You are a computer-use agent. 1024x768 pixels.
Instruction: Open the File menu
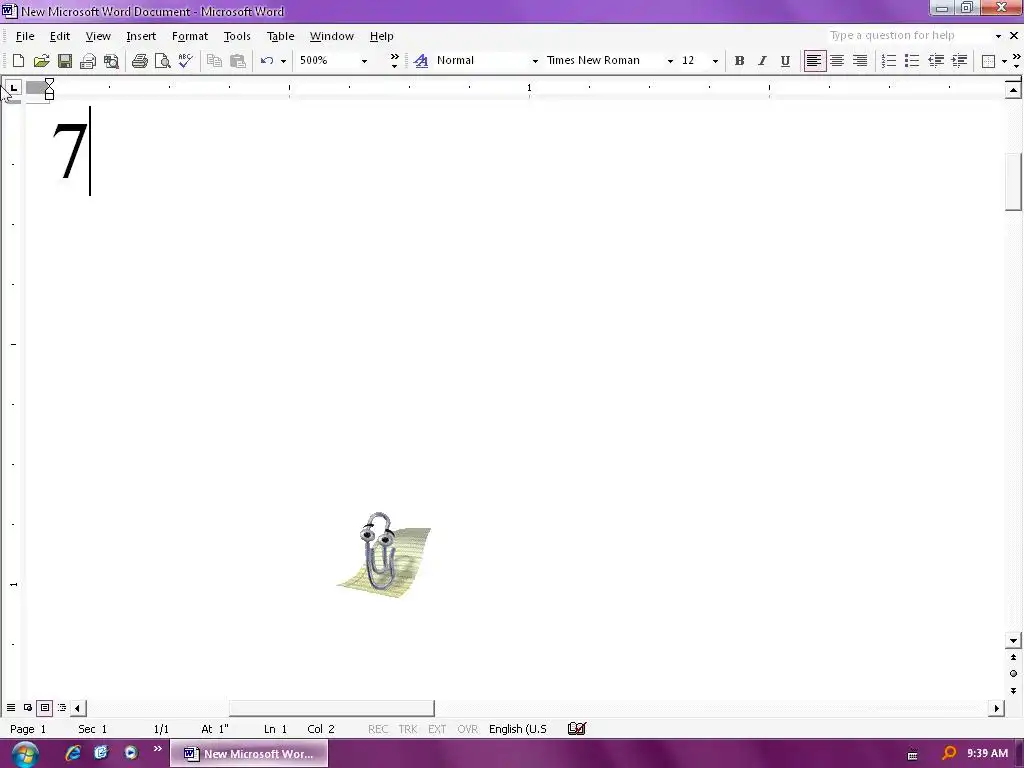25,36
